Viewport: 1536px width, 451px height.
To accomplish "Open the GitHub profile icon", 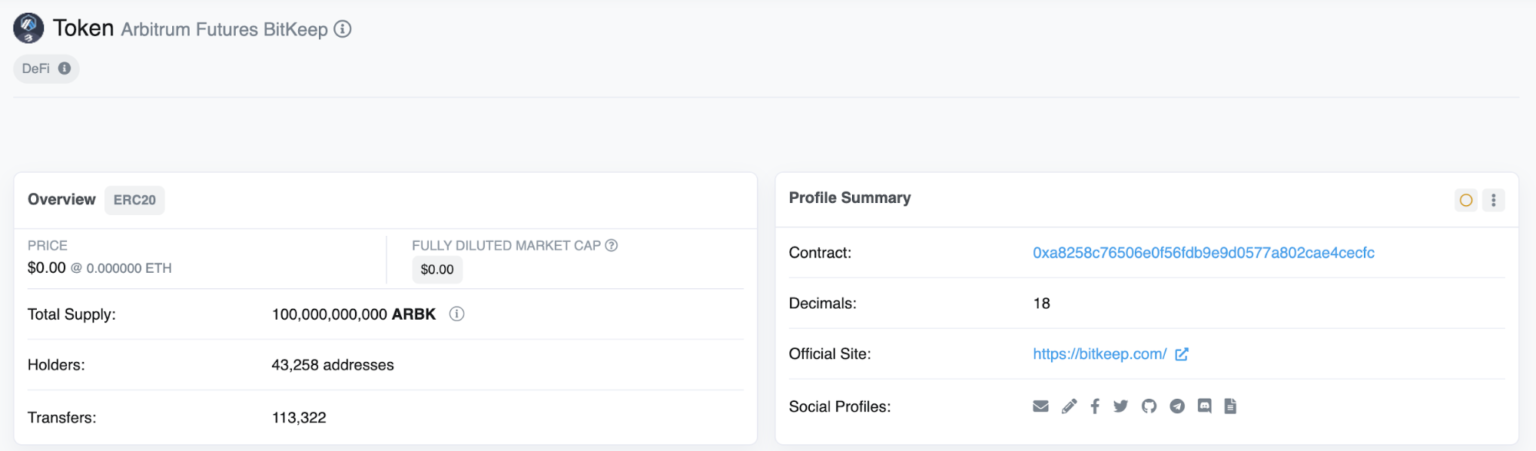I will (1149, 406).
